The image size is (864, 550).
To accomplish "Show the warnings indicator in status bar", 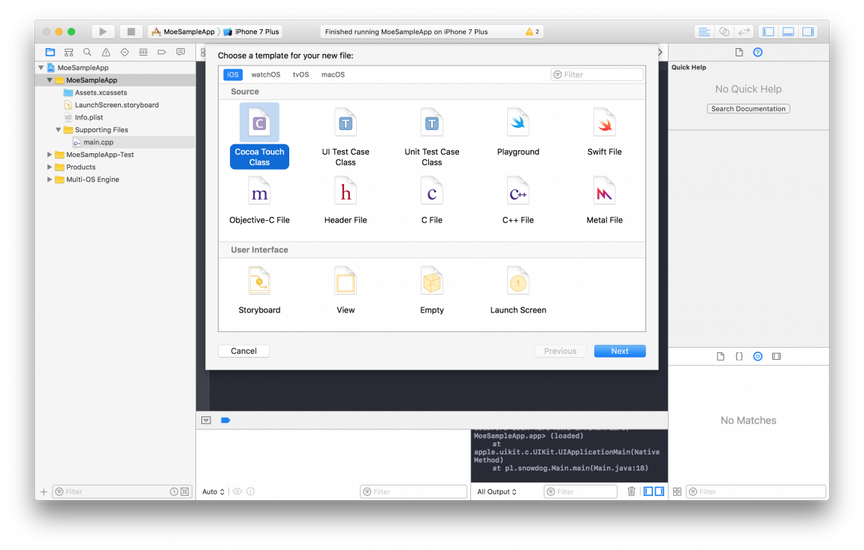I will click(532, 31).
